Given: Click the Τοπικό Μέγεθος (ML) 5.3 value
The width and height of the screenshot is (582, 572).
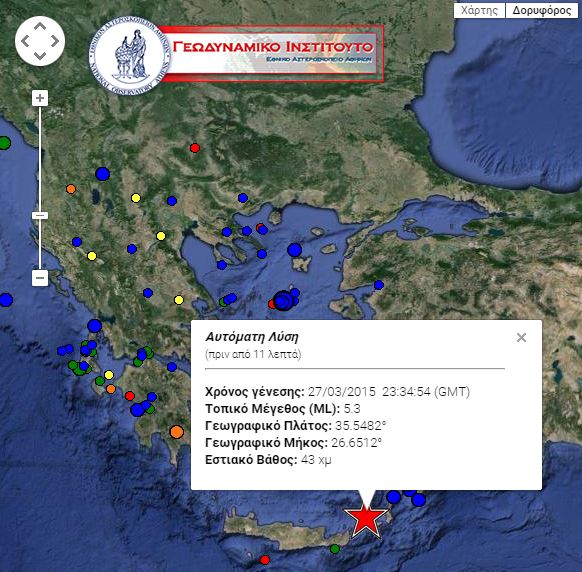Looking at the screenshot, I should tap(352, 409).
